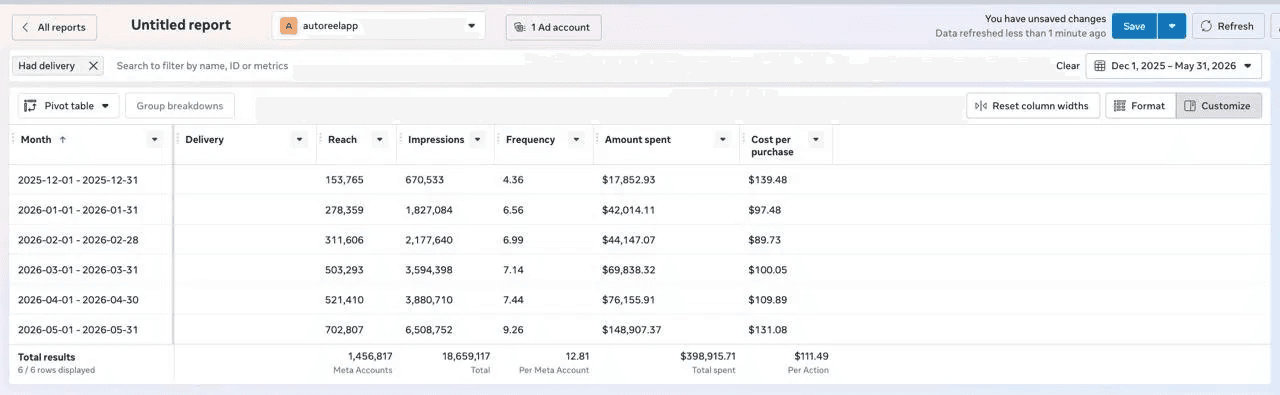The height and width of the screenshot is (395, 1280).
Task: Click the sort ascending arrow next to Month
Action: pos(63,140)
